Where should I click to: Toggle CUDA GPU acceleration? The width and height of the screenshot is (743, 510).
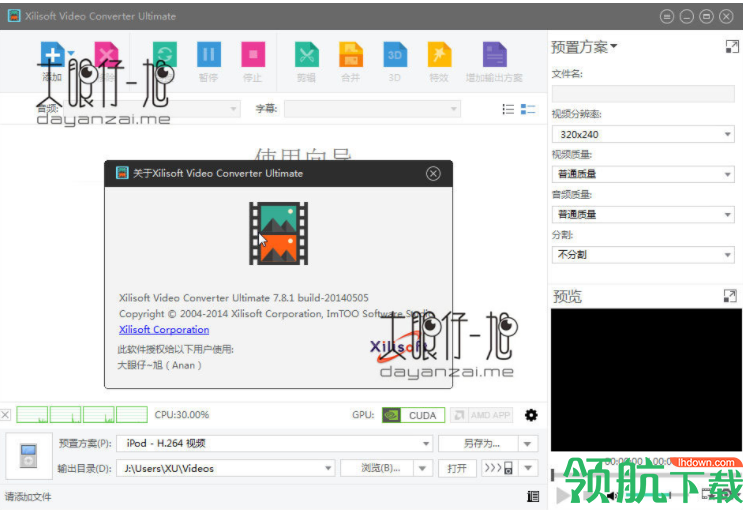(x=413, y=415)
